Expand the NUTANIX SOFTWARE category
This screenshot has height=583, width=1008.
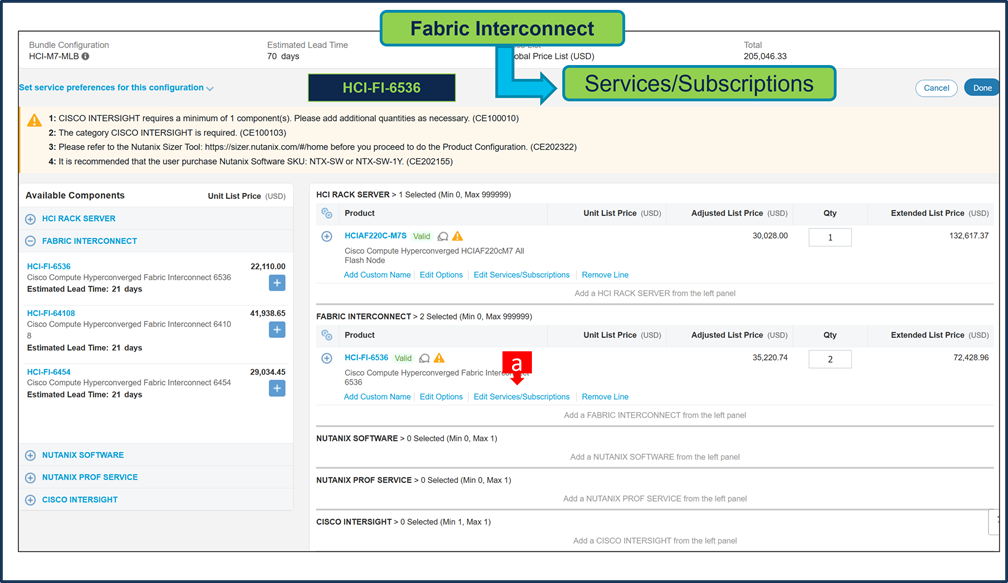coord(30,455)
